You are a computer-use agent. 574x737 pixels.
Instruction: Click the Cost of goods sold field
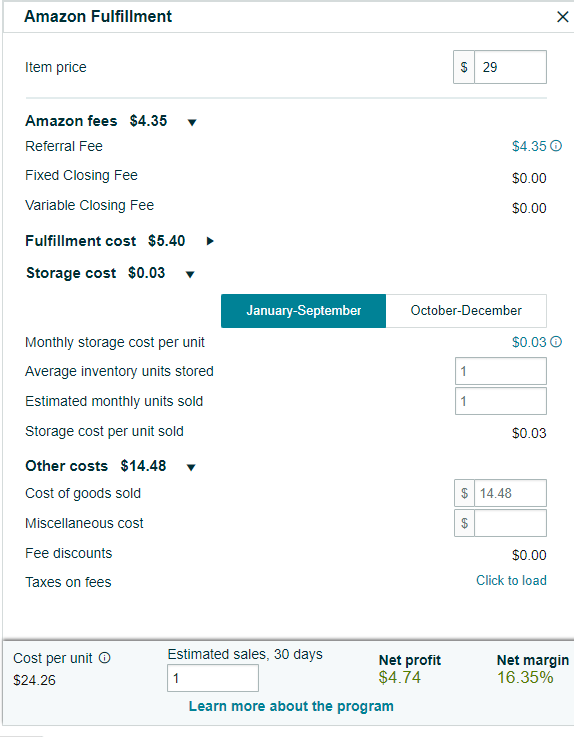point(511,493)
